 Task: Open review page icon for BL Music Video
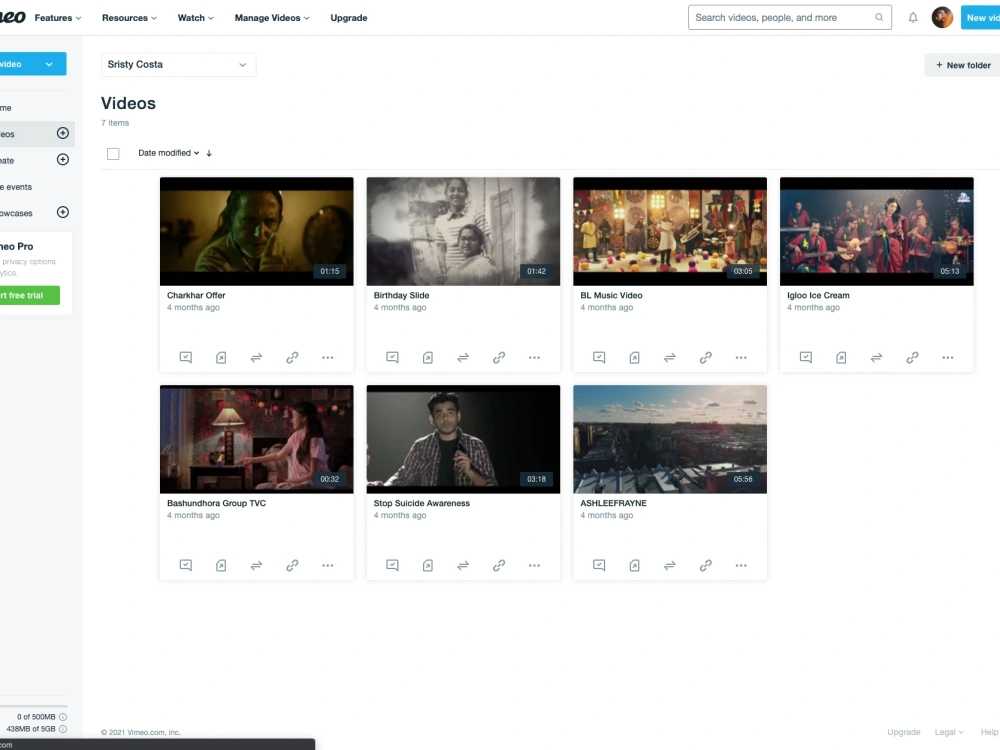599,357
